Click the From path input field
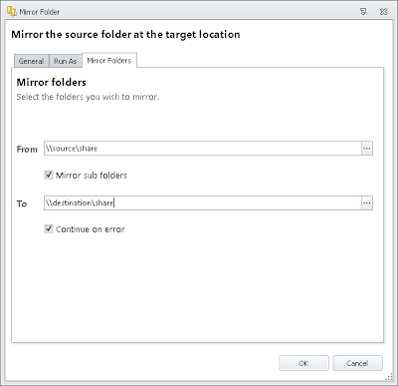The height and width of the screenshot is (386, 398). (x=203, y=148)
